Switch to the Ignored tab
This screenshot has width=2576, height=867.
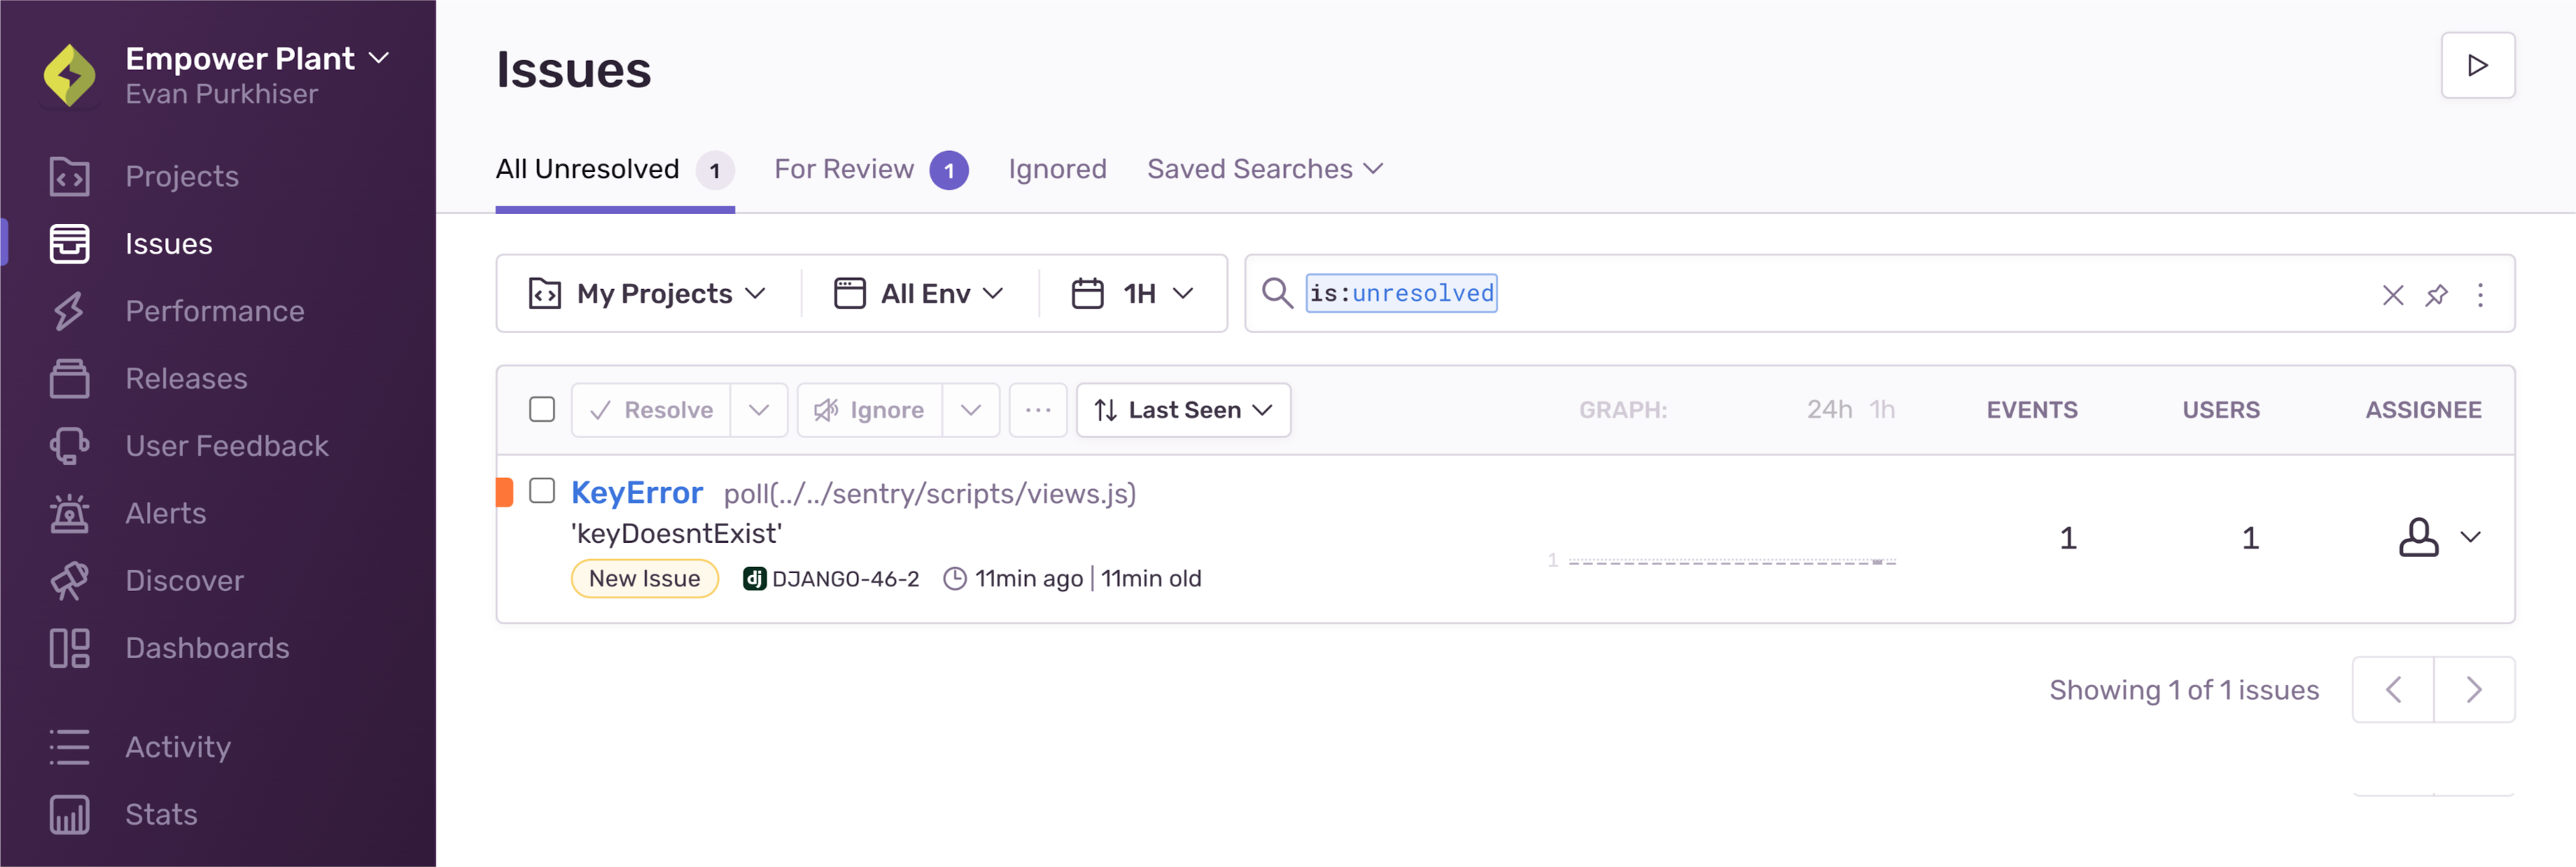tap(1058, 169)
